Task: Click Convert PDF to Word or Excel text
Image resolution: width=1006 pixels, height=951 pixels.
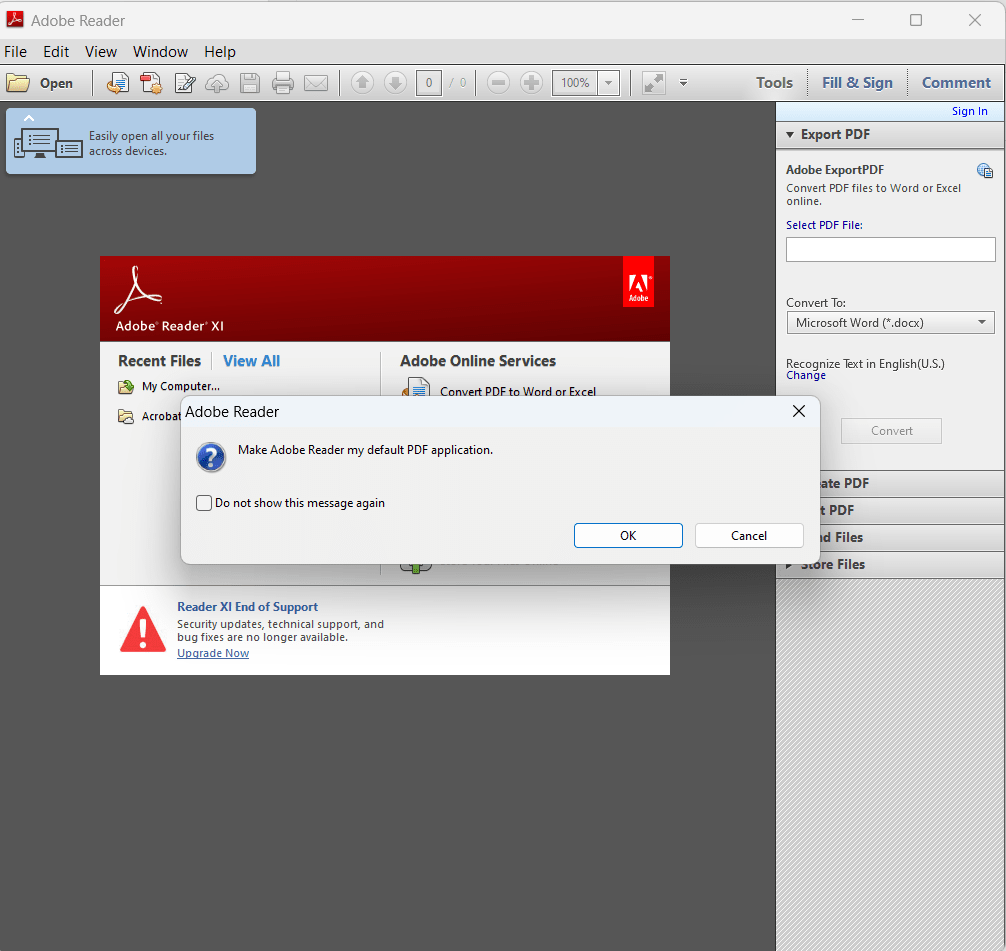Action: (x=518, y=391)
